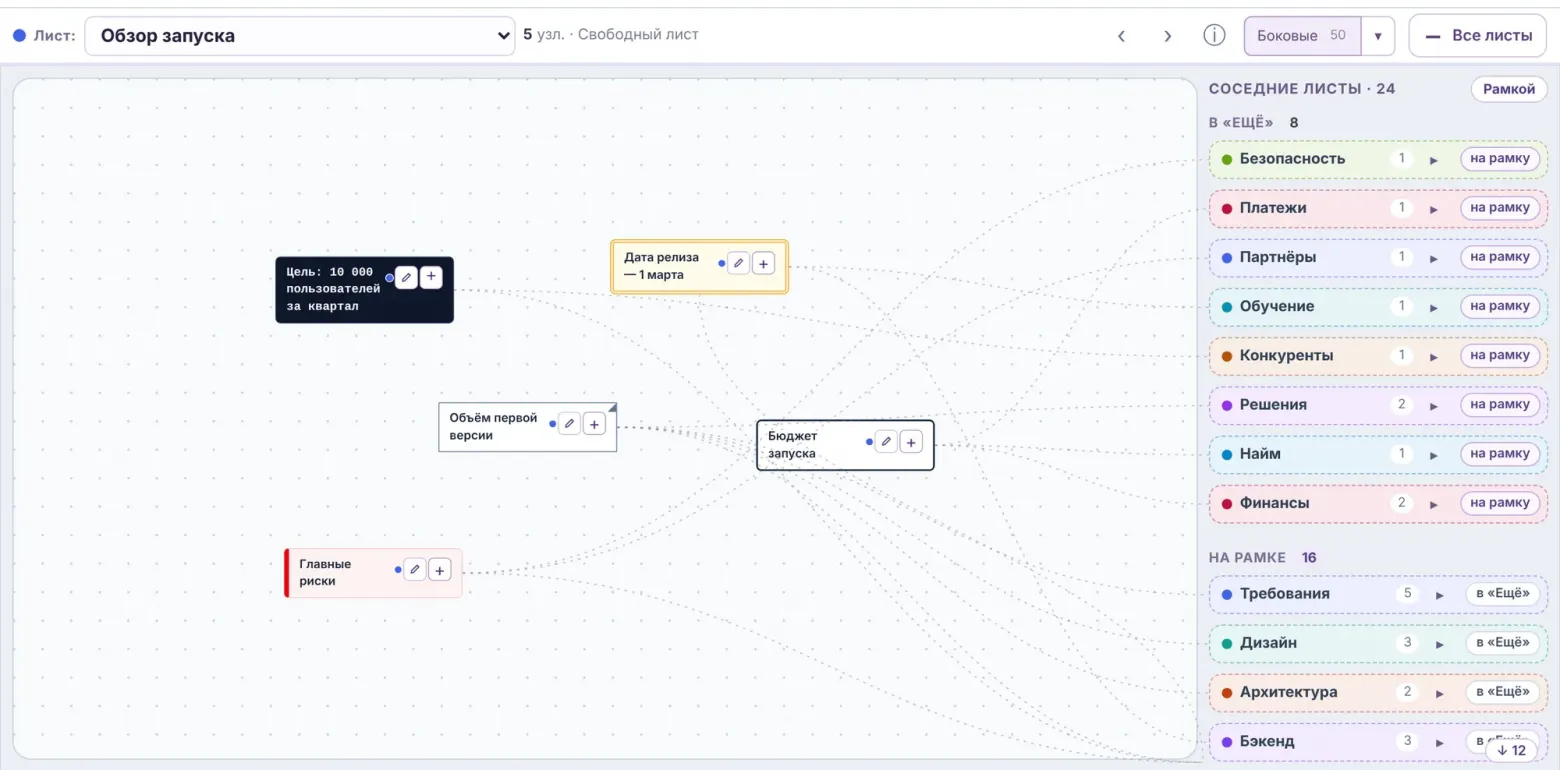Go to the previous sheet arrow
Image resolution: width=1560 pixels, height=770 pixels.
(1121, 36)
